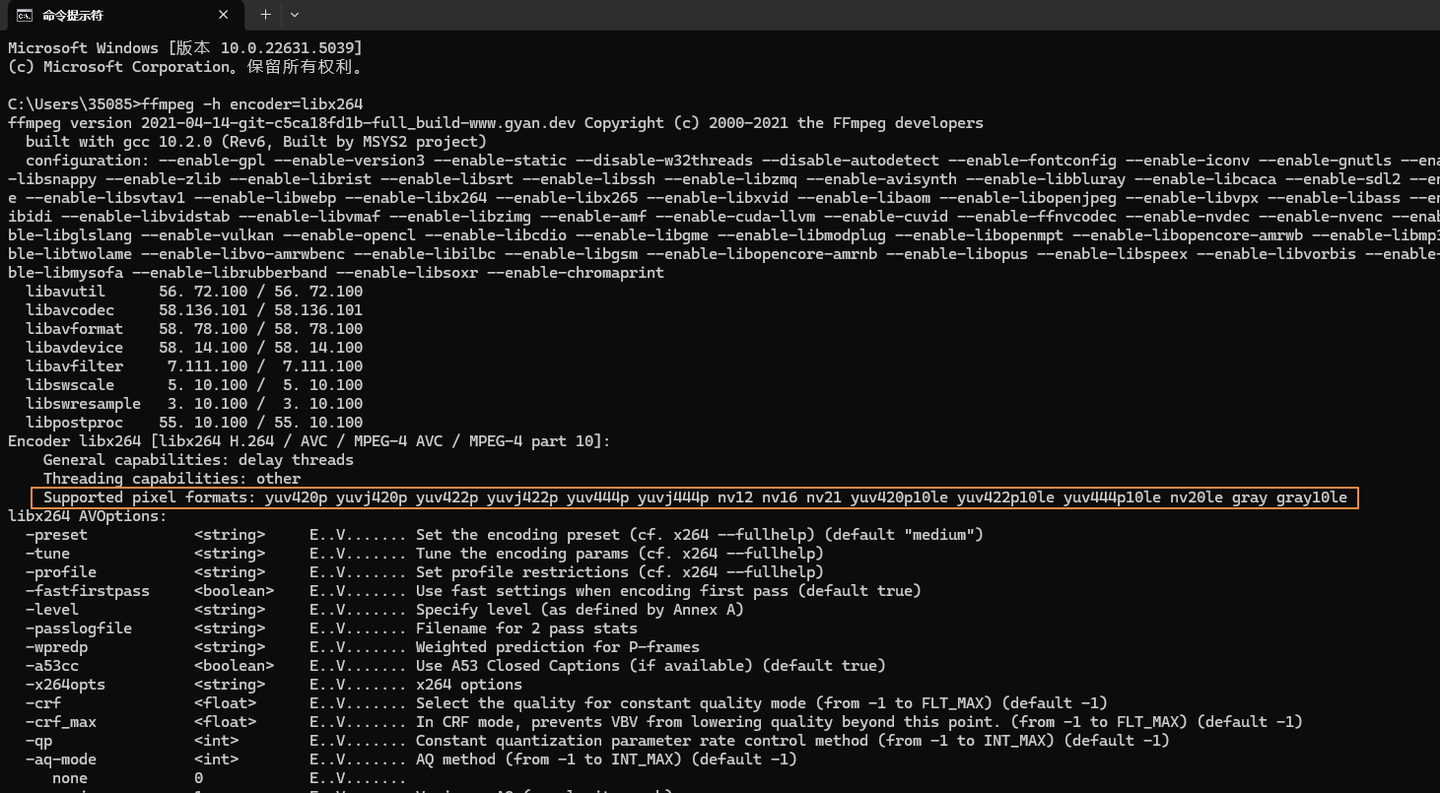Image resolution: width=1440 pixels, height=793 pixels.
Task: Click the libswresample library name
Action: pos(83,404)
